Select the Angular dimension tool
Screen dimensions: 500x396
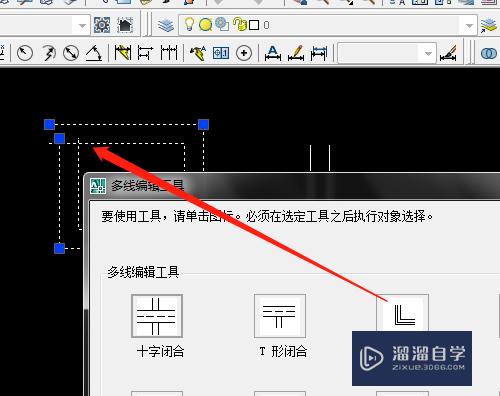tap(94, 53)
